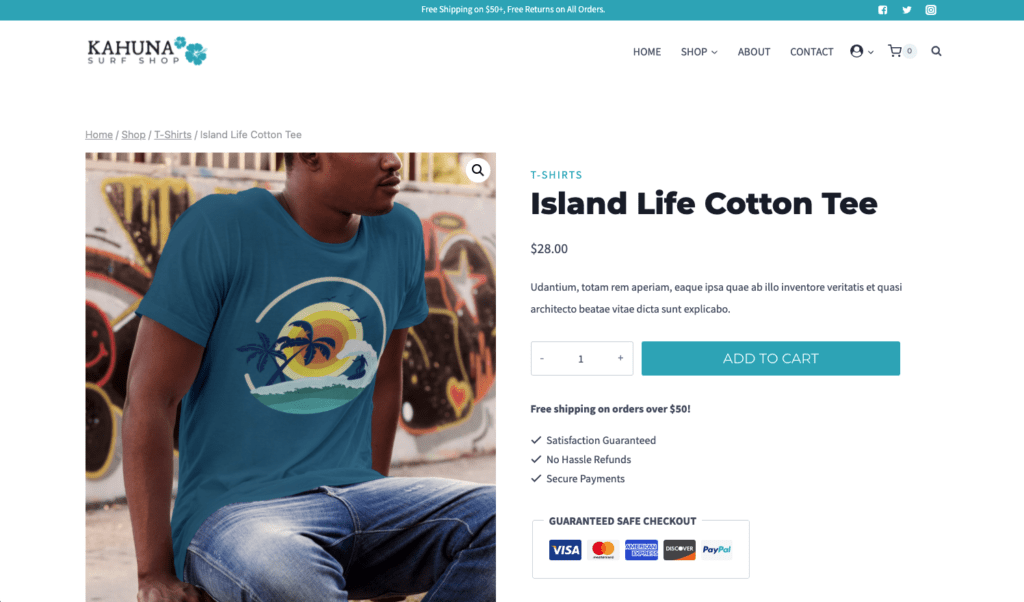Zoom product image with magnifier icon
Image resolution: width=1024 pixels, height=602 pixels.
(478, 170)
